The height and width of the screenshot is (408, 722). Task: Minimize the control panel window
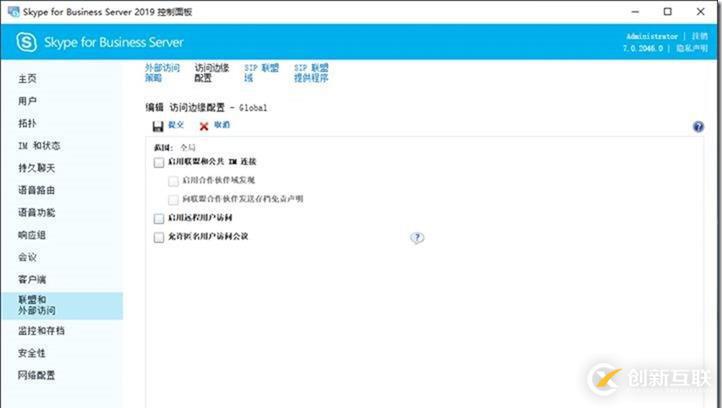[635, 12]
